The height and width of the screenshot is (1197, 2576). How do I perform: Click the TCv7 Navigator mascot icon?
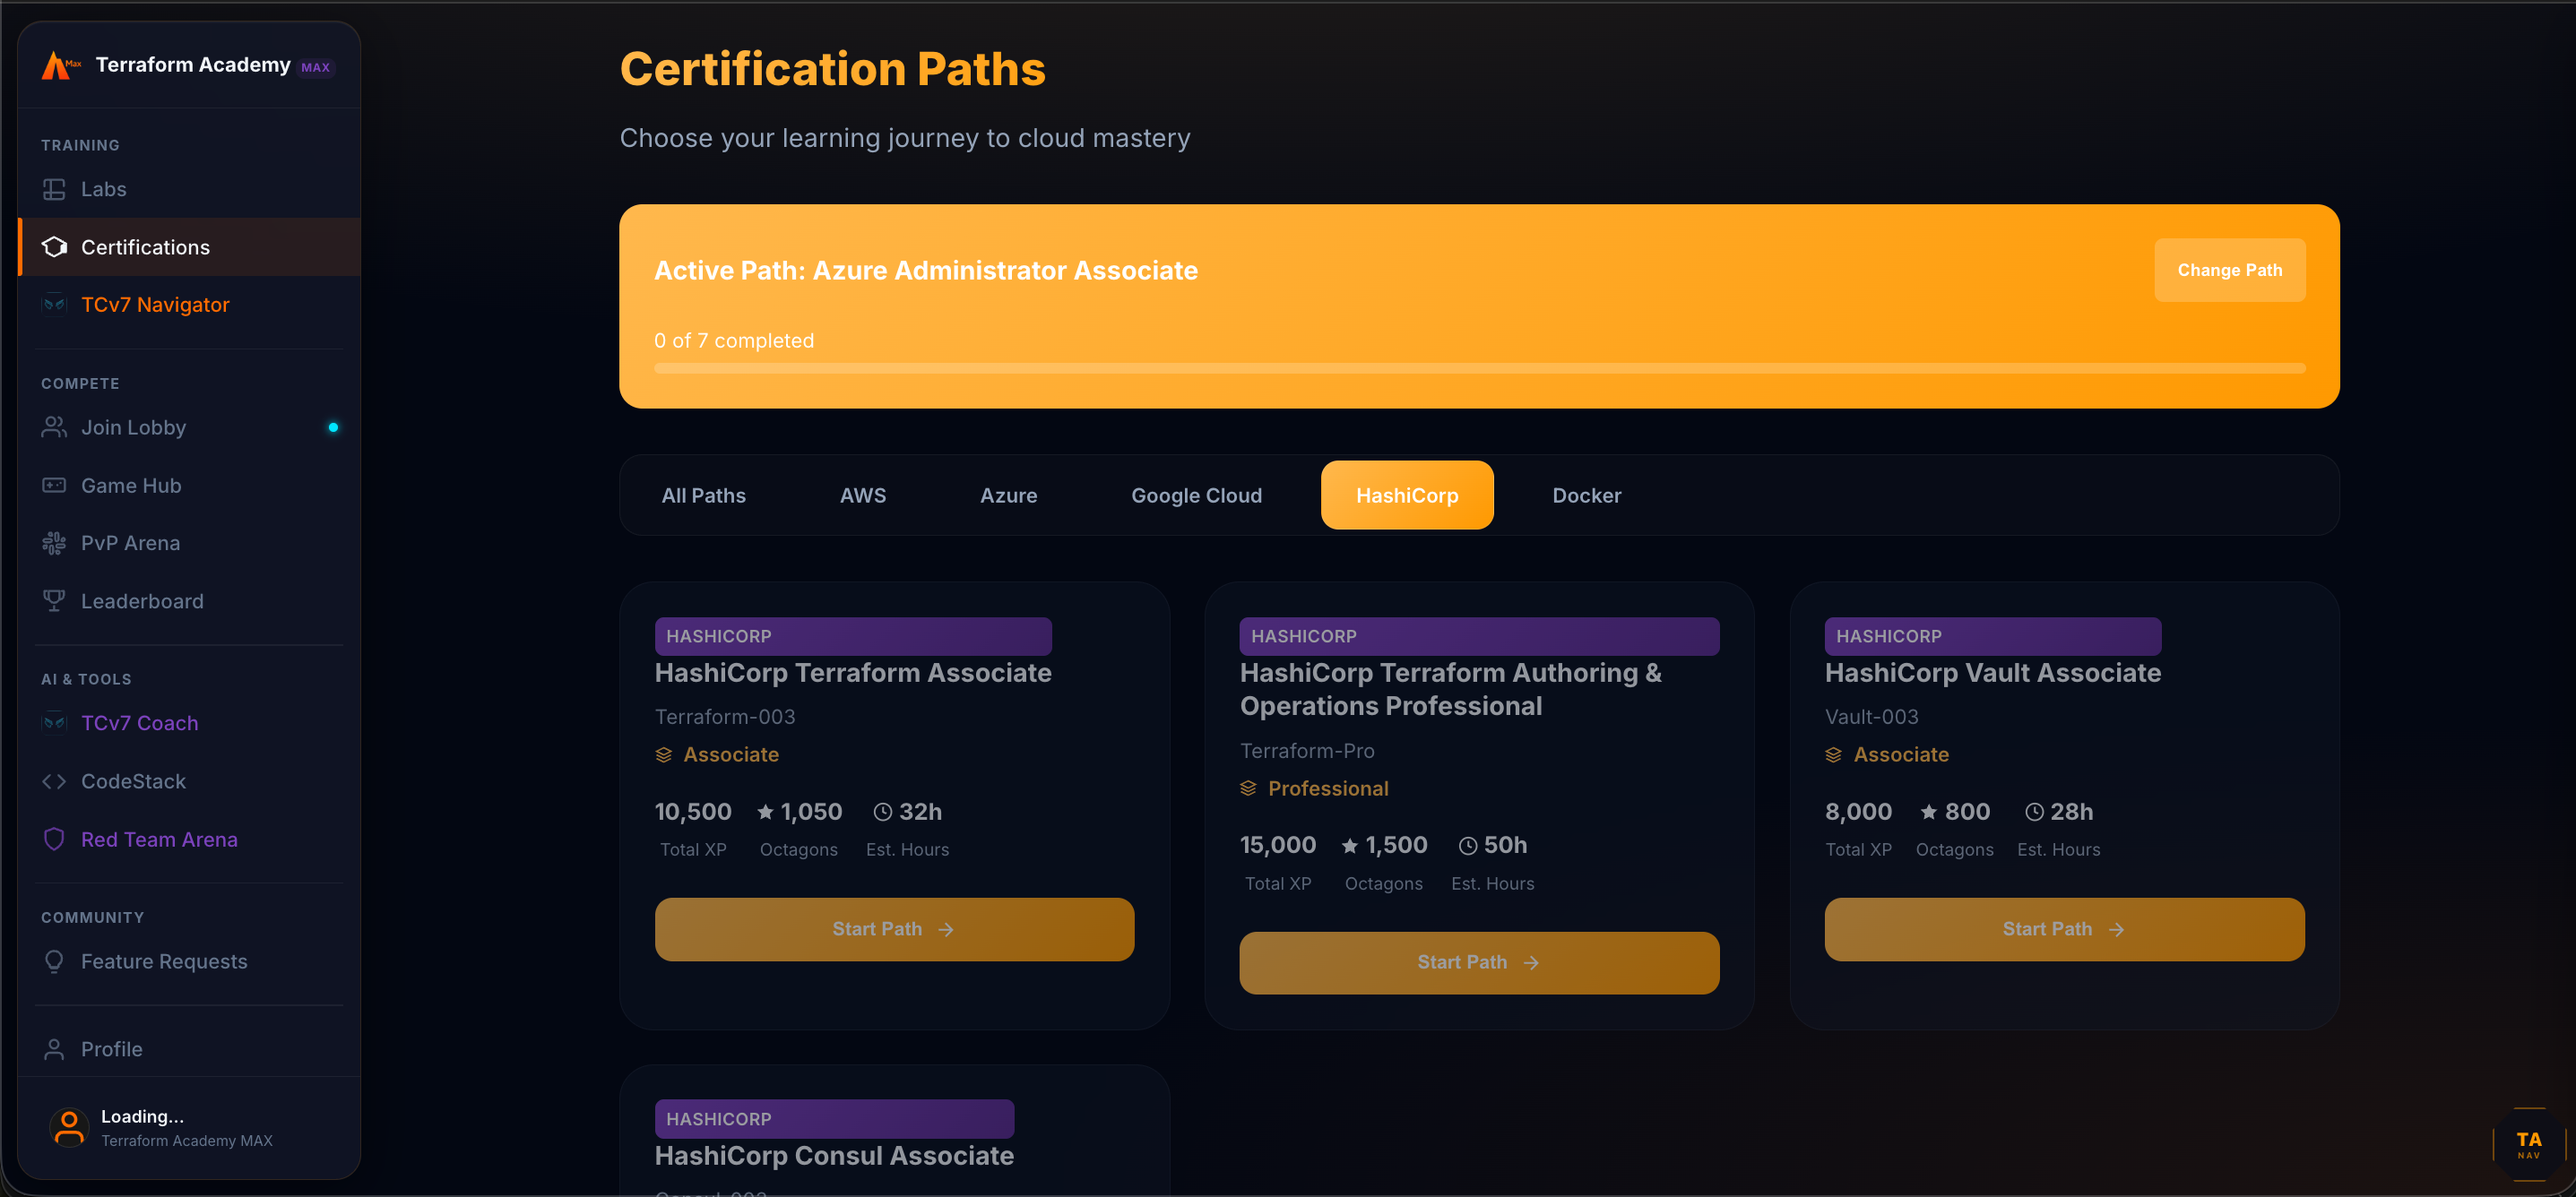coord(54,304)
